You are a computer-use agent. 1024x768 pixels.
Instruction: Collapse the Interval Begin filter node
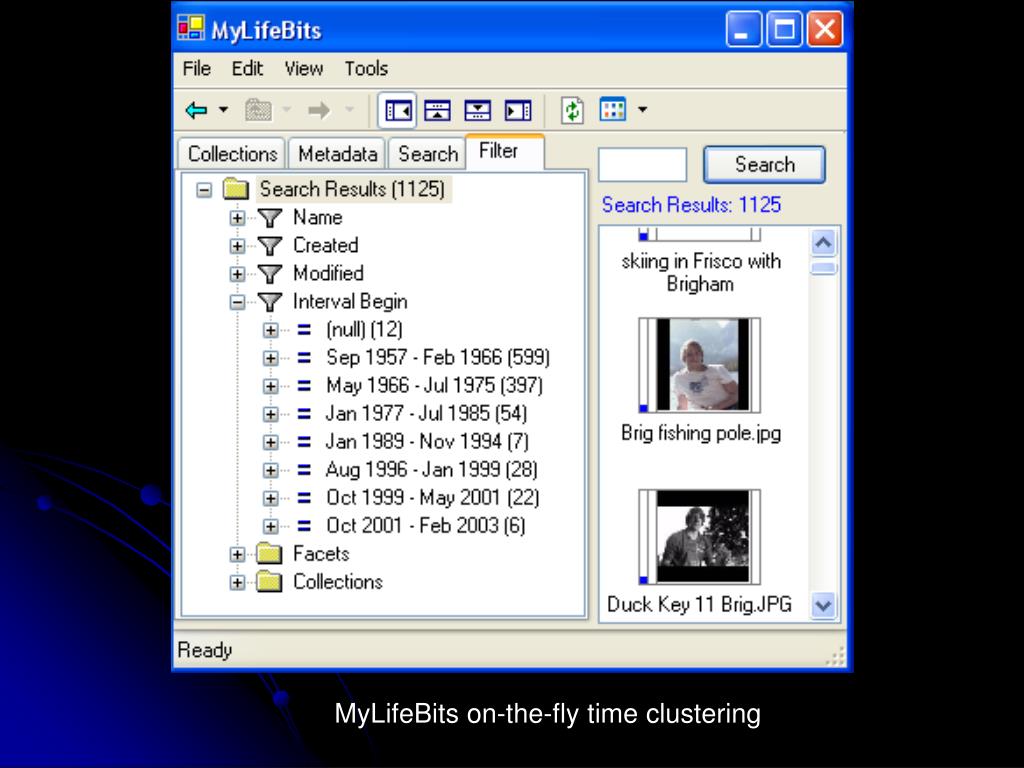pos(237,302)
